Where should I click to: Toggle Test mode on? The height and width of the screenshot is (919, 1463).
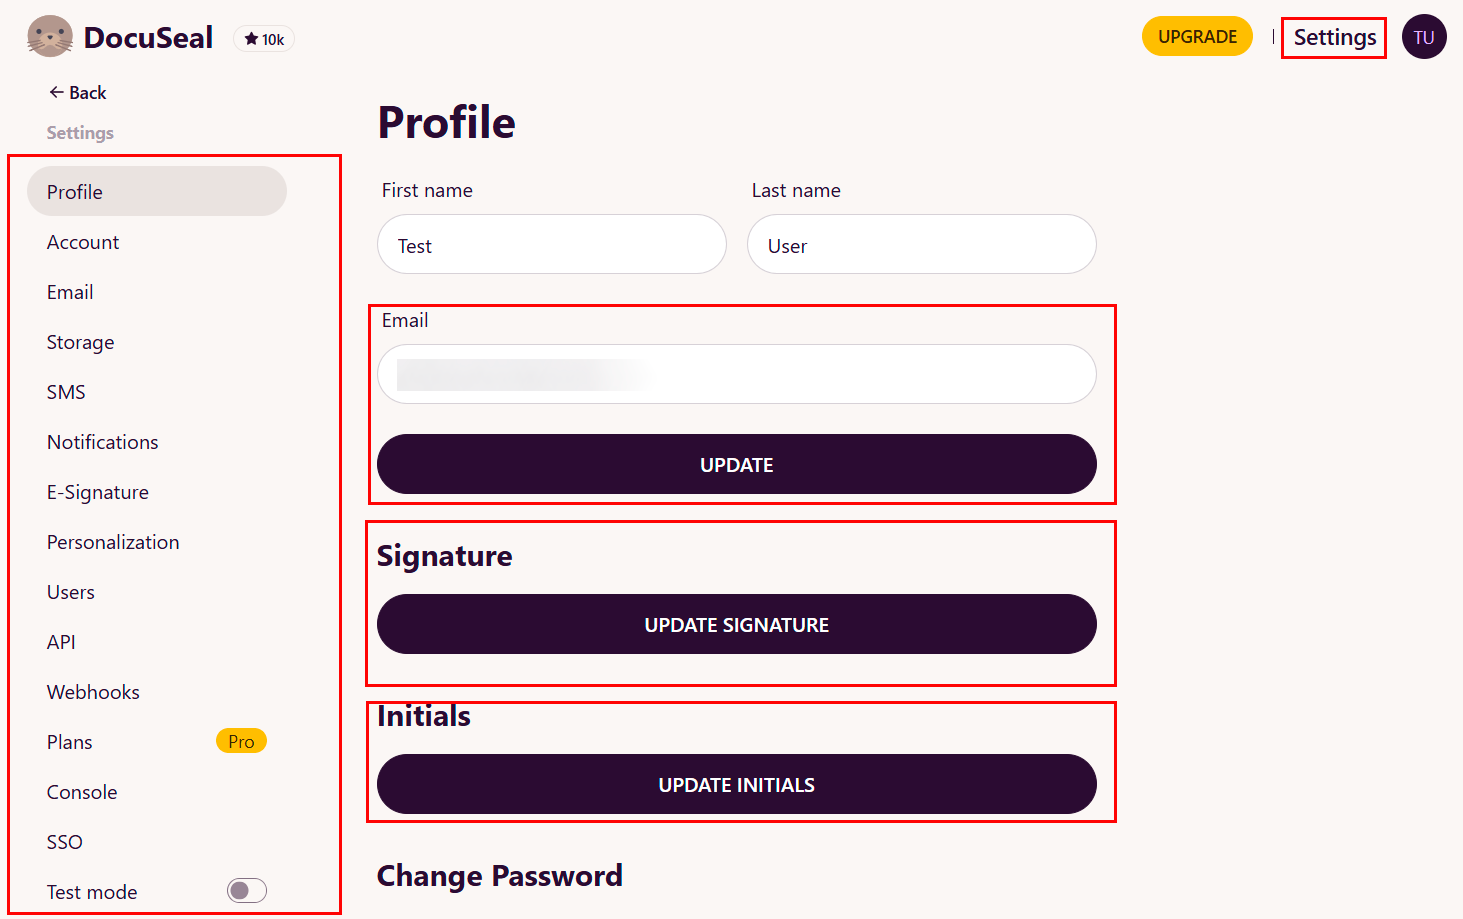[246, 890]
